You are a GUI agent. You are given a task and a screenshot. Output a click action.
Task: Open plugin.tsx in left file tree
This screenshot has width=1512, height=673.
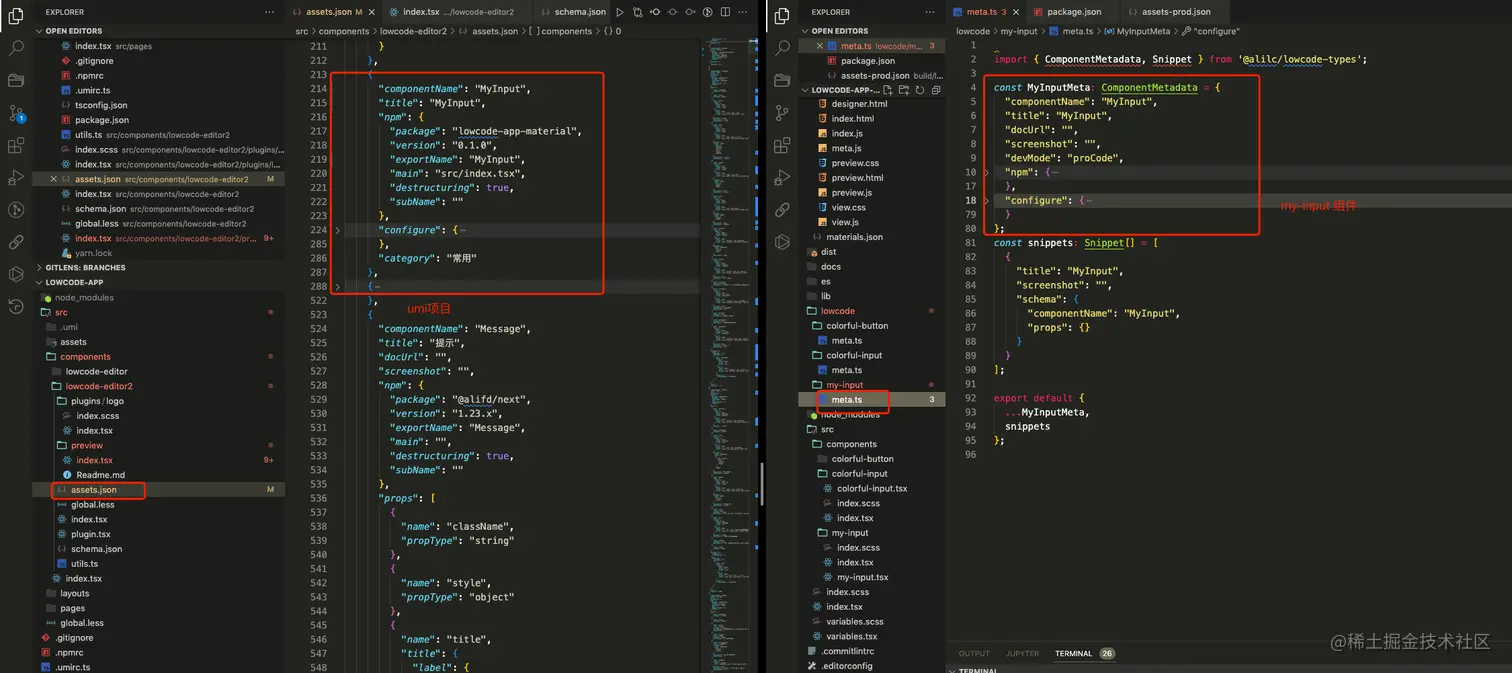pyautogui.click(x=90, y=534)
